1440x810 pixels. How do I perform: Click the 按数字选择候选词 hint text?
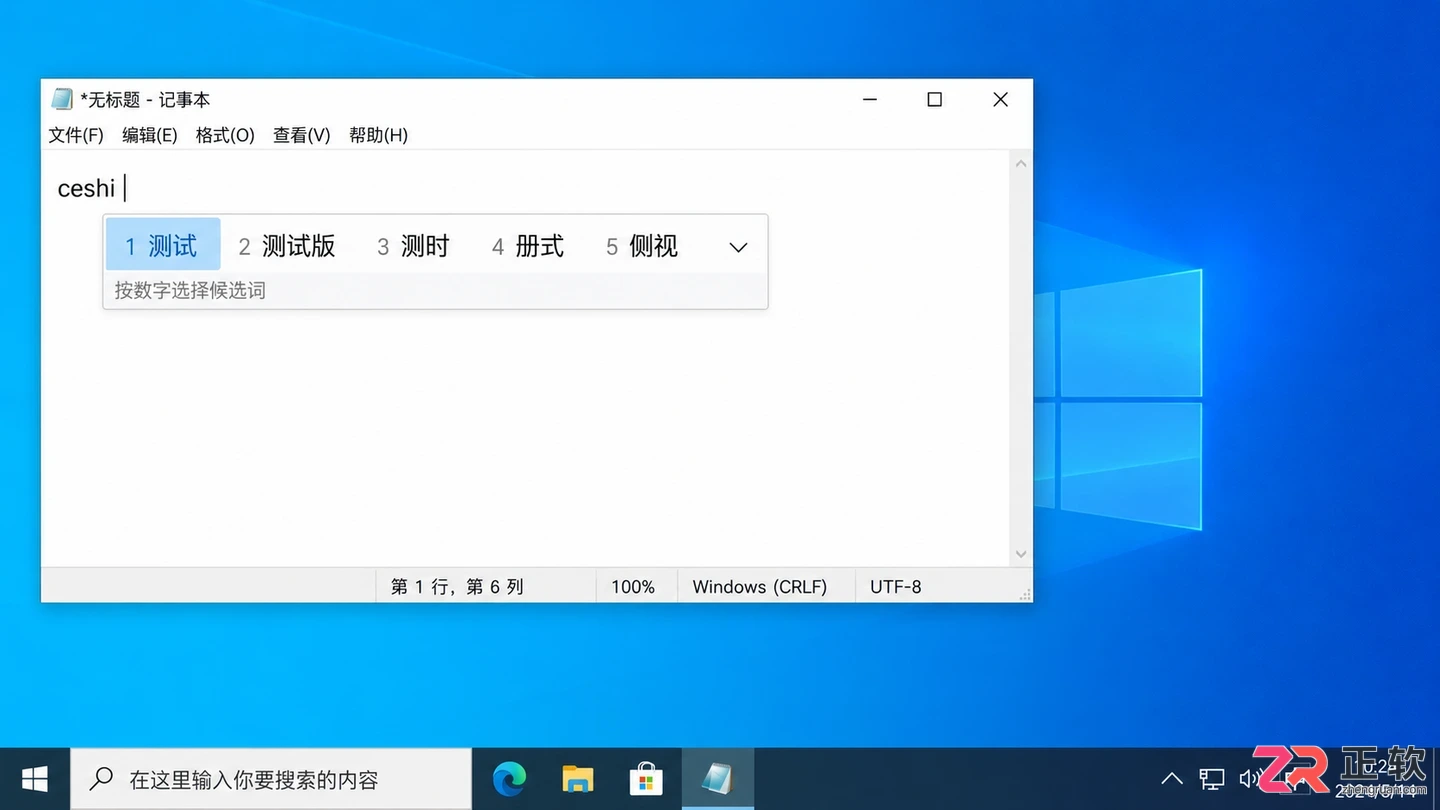(190, 291)
